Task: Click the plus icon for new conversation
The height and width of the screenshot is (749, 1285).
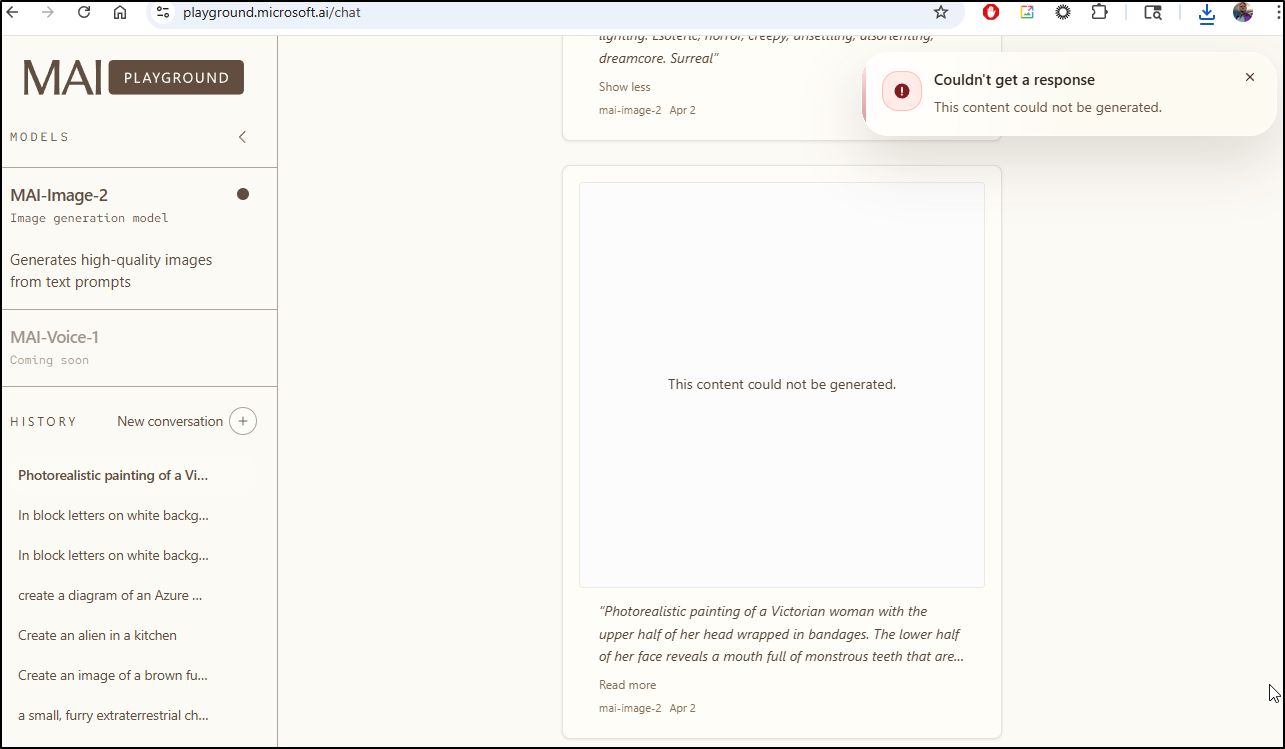Action: 243,421
